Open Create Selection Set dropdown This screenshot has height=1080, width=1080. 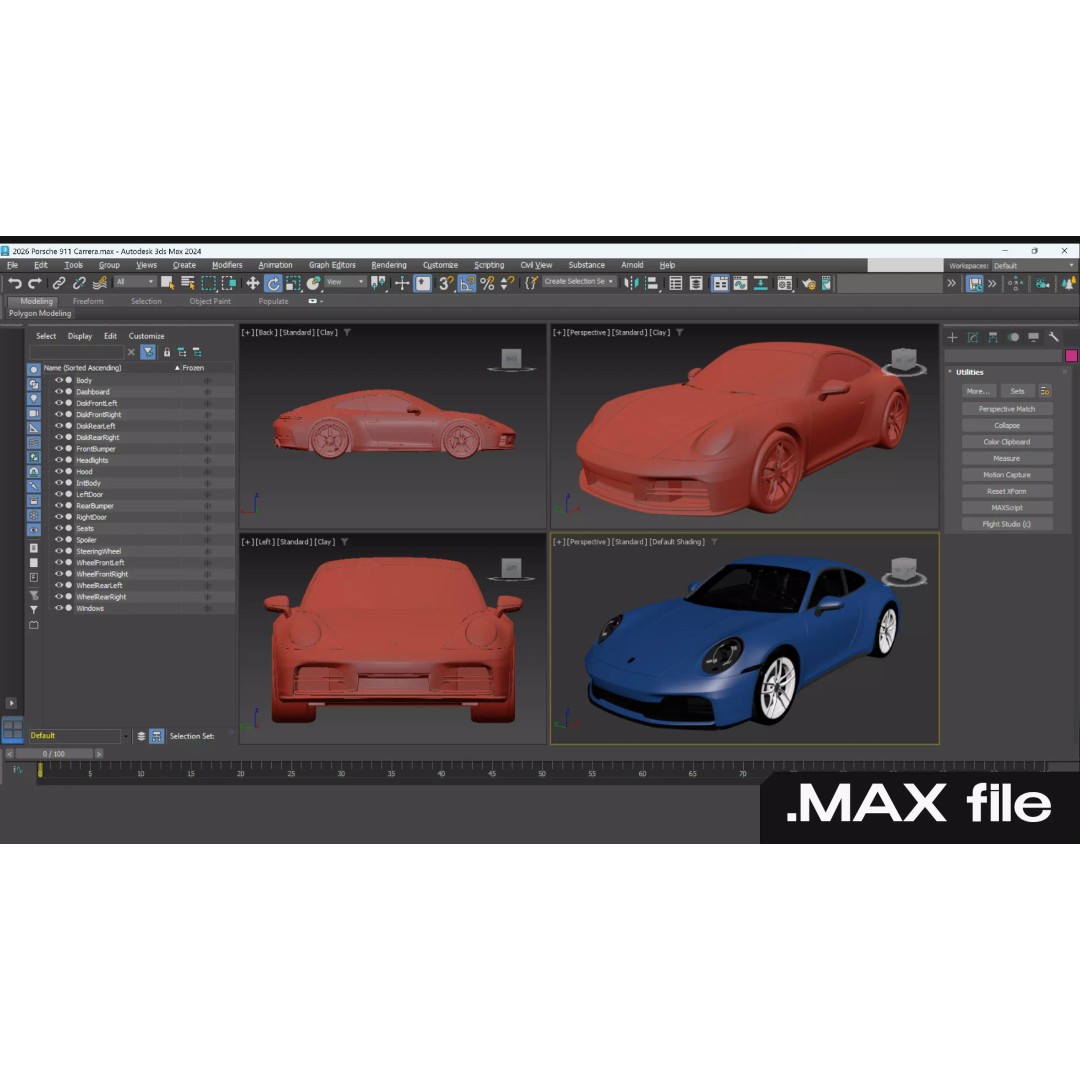pyautogui.click(x=579, y=282)
